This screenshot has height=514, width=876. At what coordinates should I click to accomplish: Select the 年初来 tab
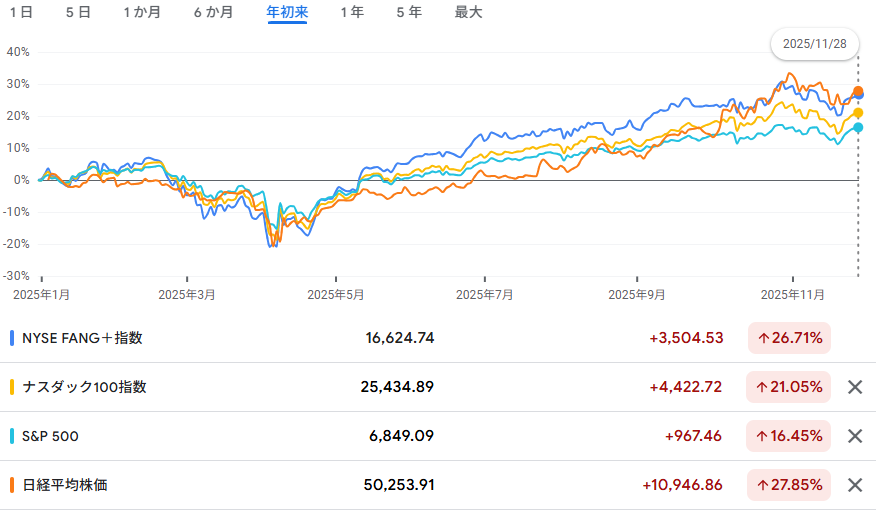287,13
